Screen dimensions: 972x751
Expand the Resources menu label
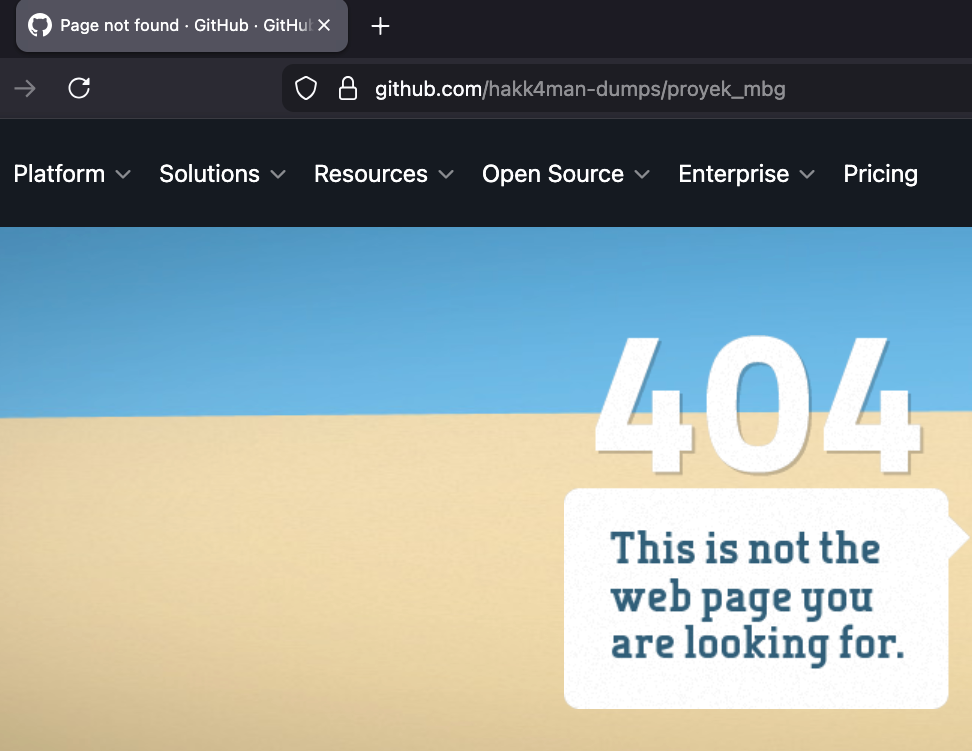coord(371,174)
